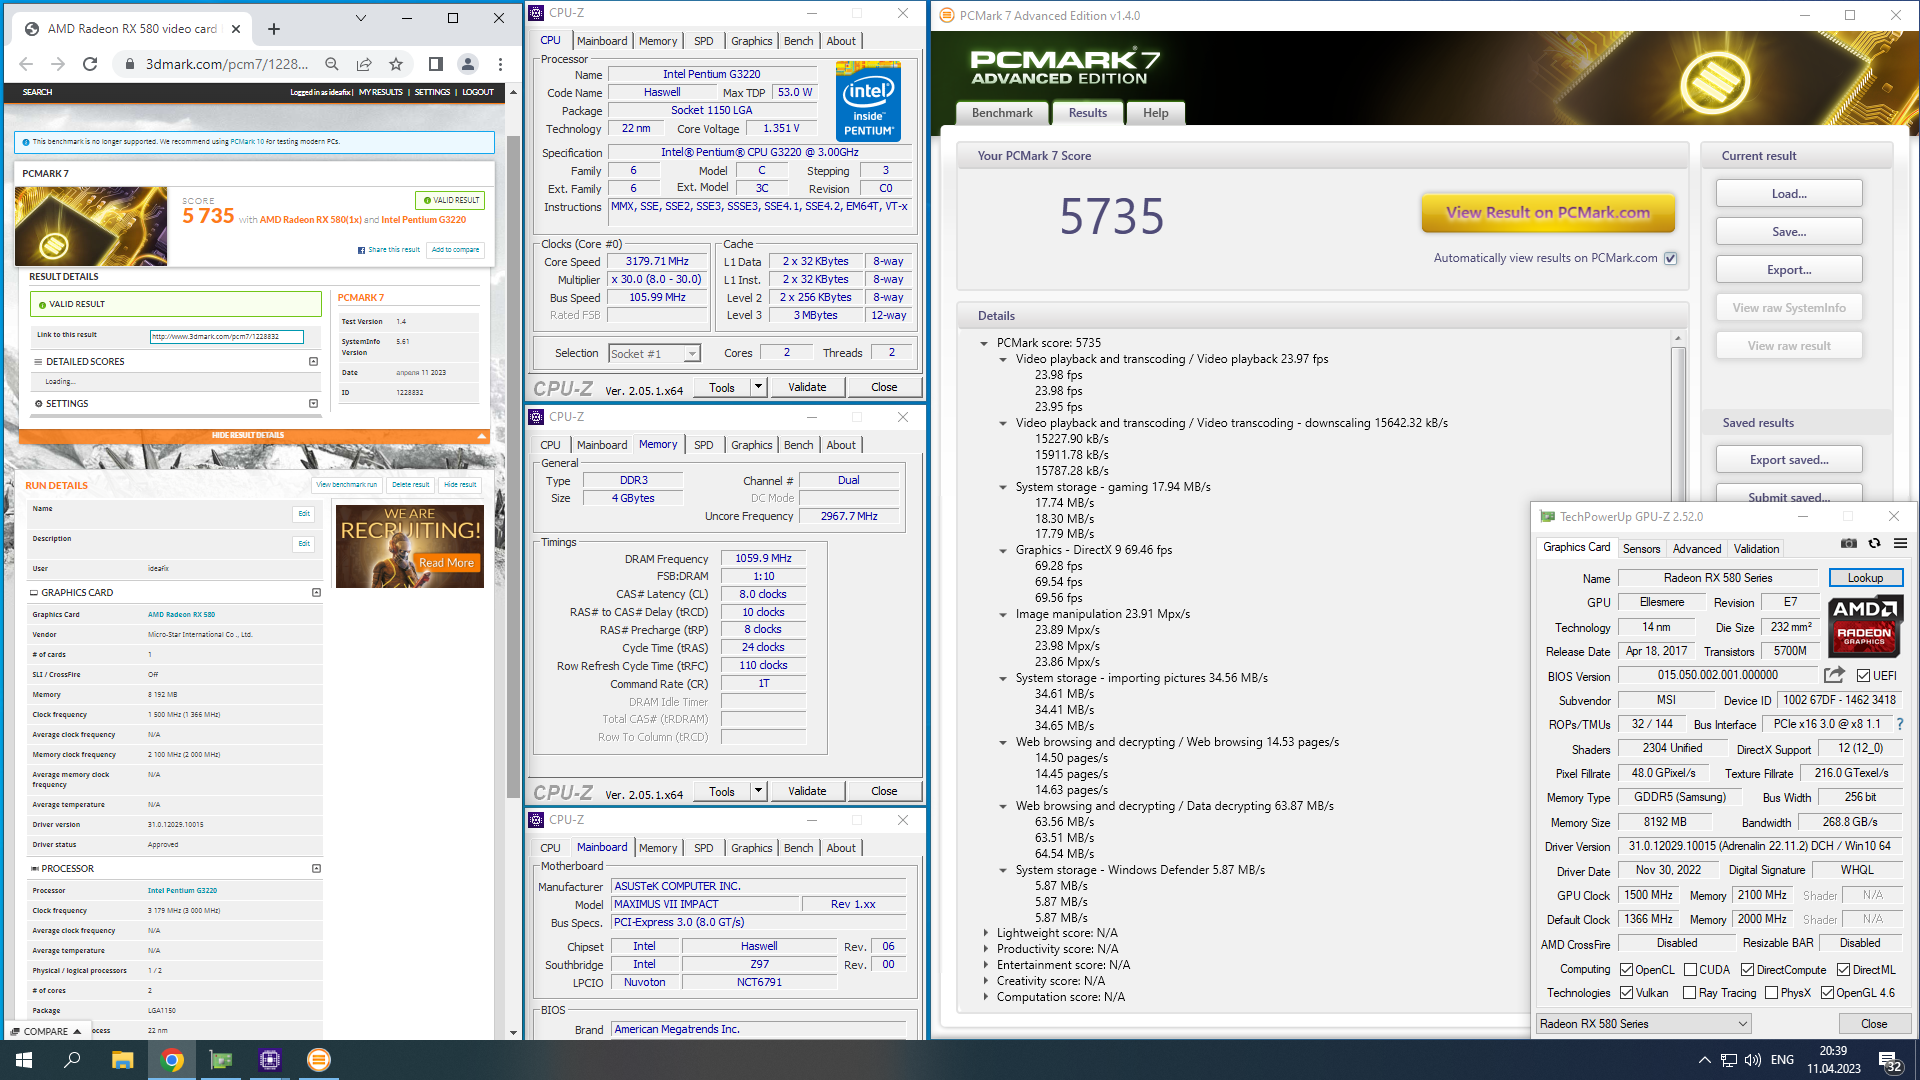Share this page via Chrome share icon
Viewport: 1920px width, 1080px height.
364,64
